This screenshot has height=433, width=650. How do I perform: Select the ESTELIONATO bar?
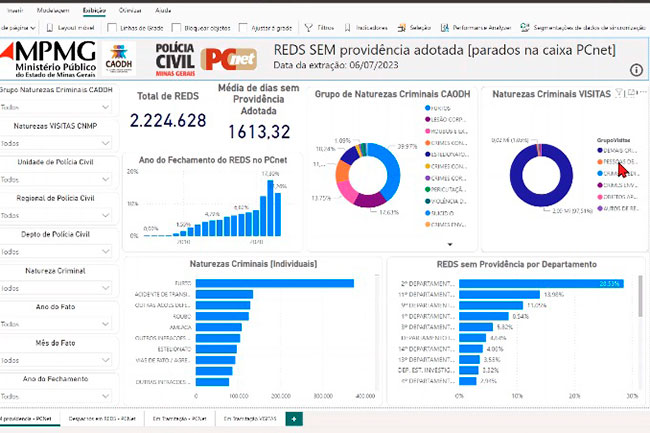pyautogui.click(x=216, y=349)
